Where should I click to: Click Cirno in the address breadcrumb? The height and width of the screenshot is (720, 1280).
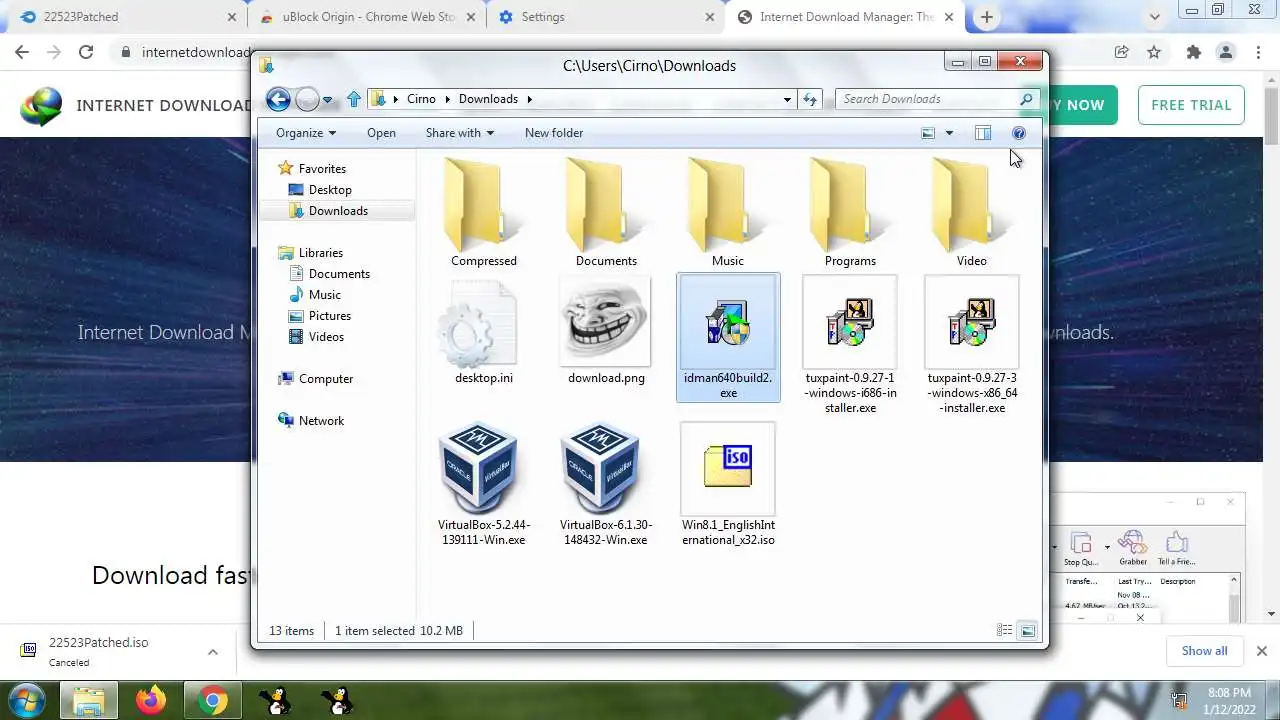tap(421, 99)
